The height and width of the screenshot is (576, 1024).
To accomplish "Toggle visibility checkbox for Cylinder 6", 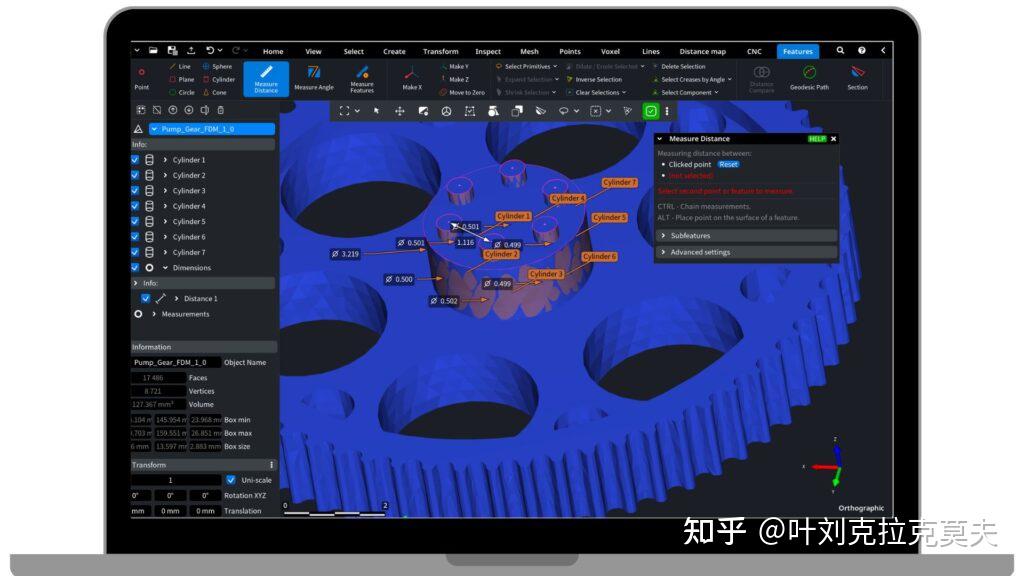I will click(x=135, y=236).
